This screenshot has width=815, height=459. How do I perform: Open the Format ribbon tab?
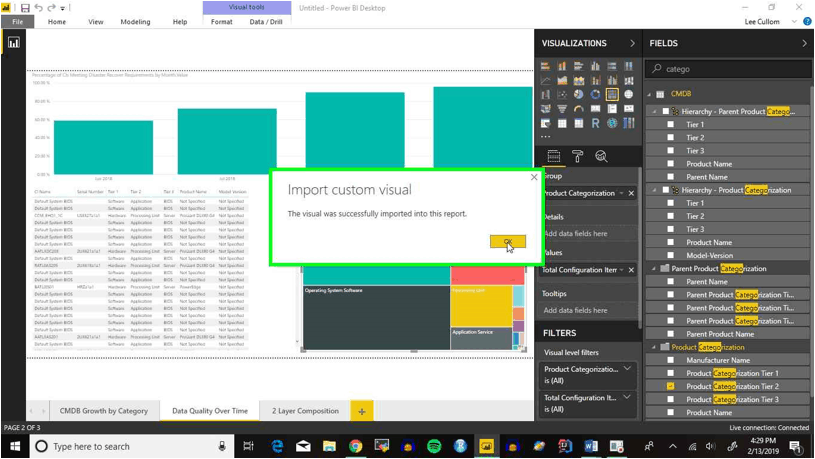coord(221,22)
